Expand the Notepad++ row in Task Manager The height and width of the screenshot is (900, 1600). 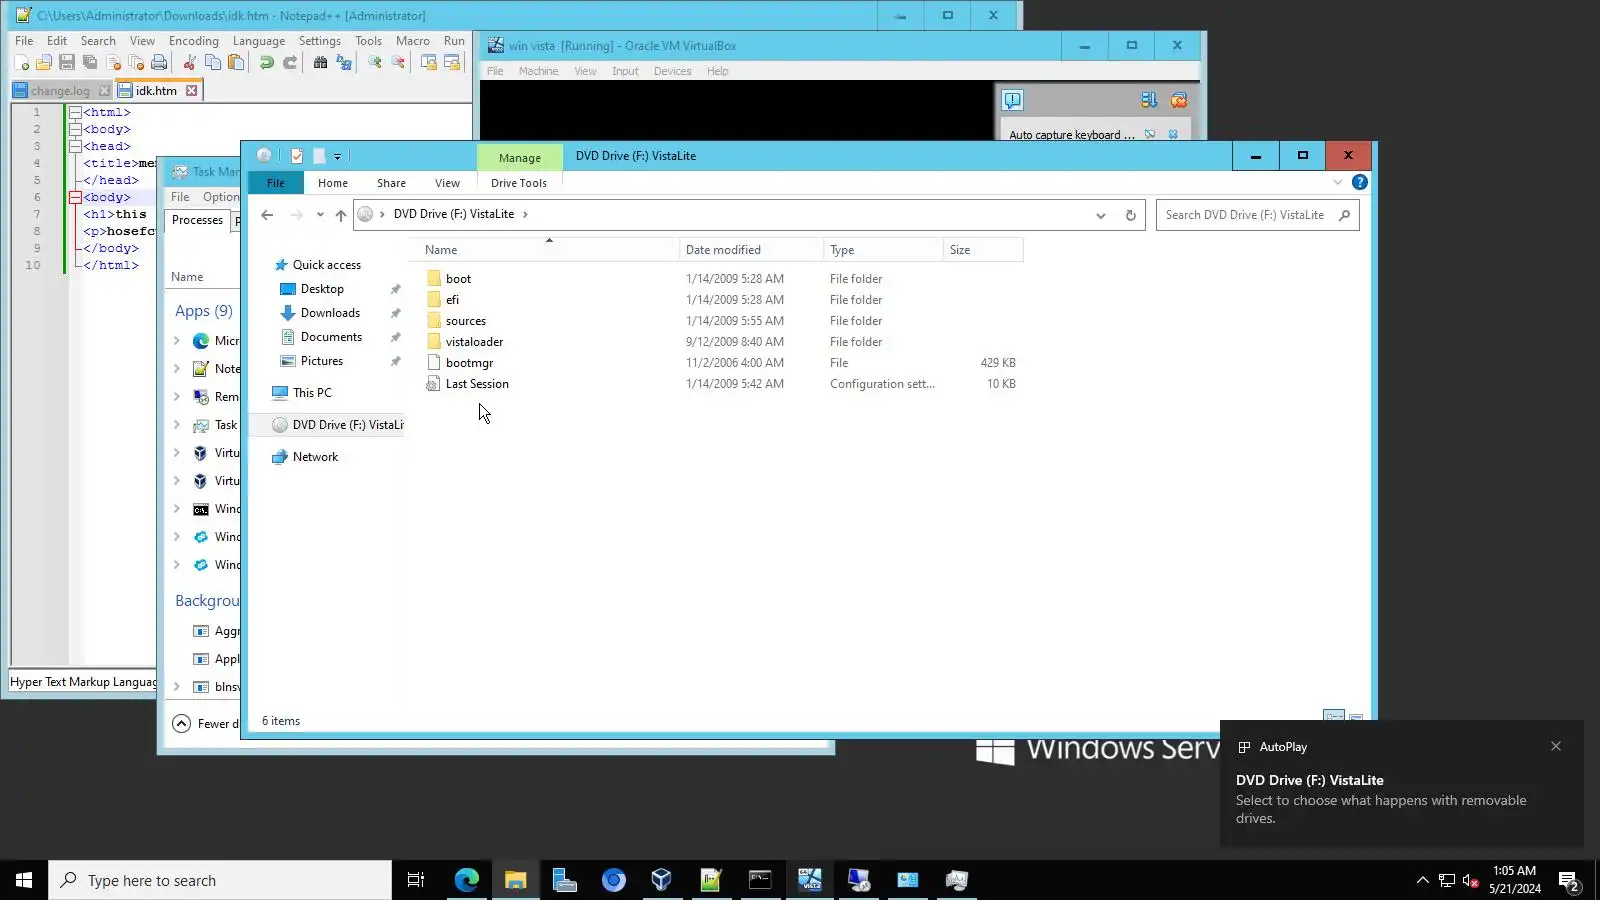(x=177, y=369)
